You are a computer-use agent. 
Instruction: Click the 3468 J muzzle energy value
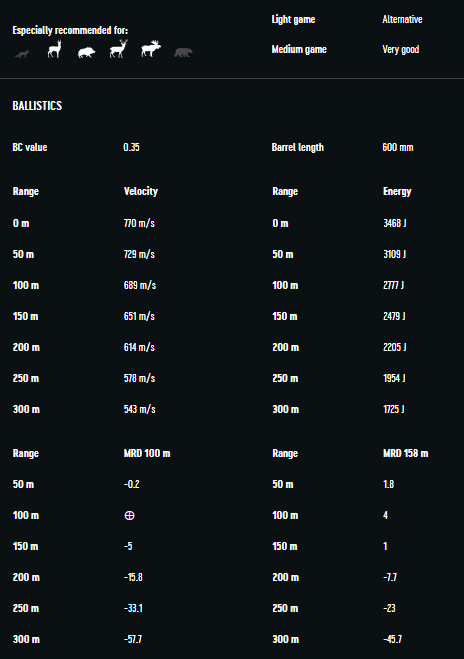pos(395,223)
